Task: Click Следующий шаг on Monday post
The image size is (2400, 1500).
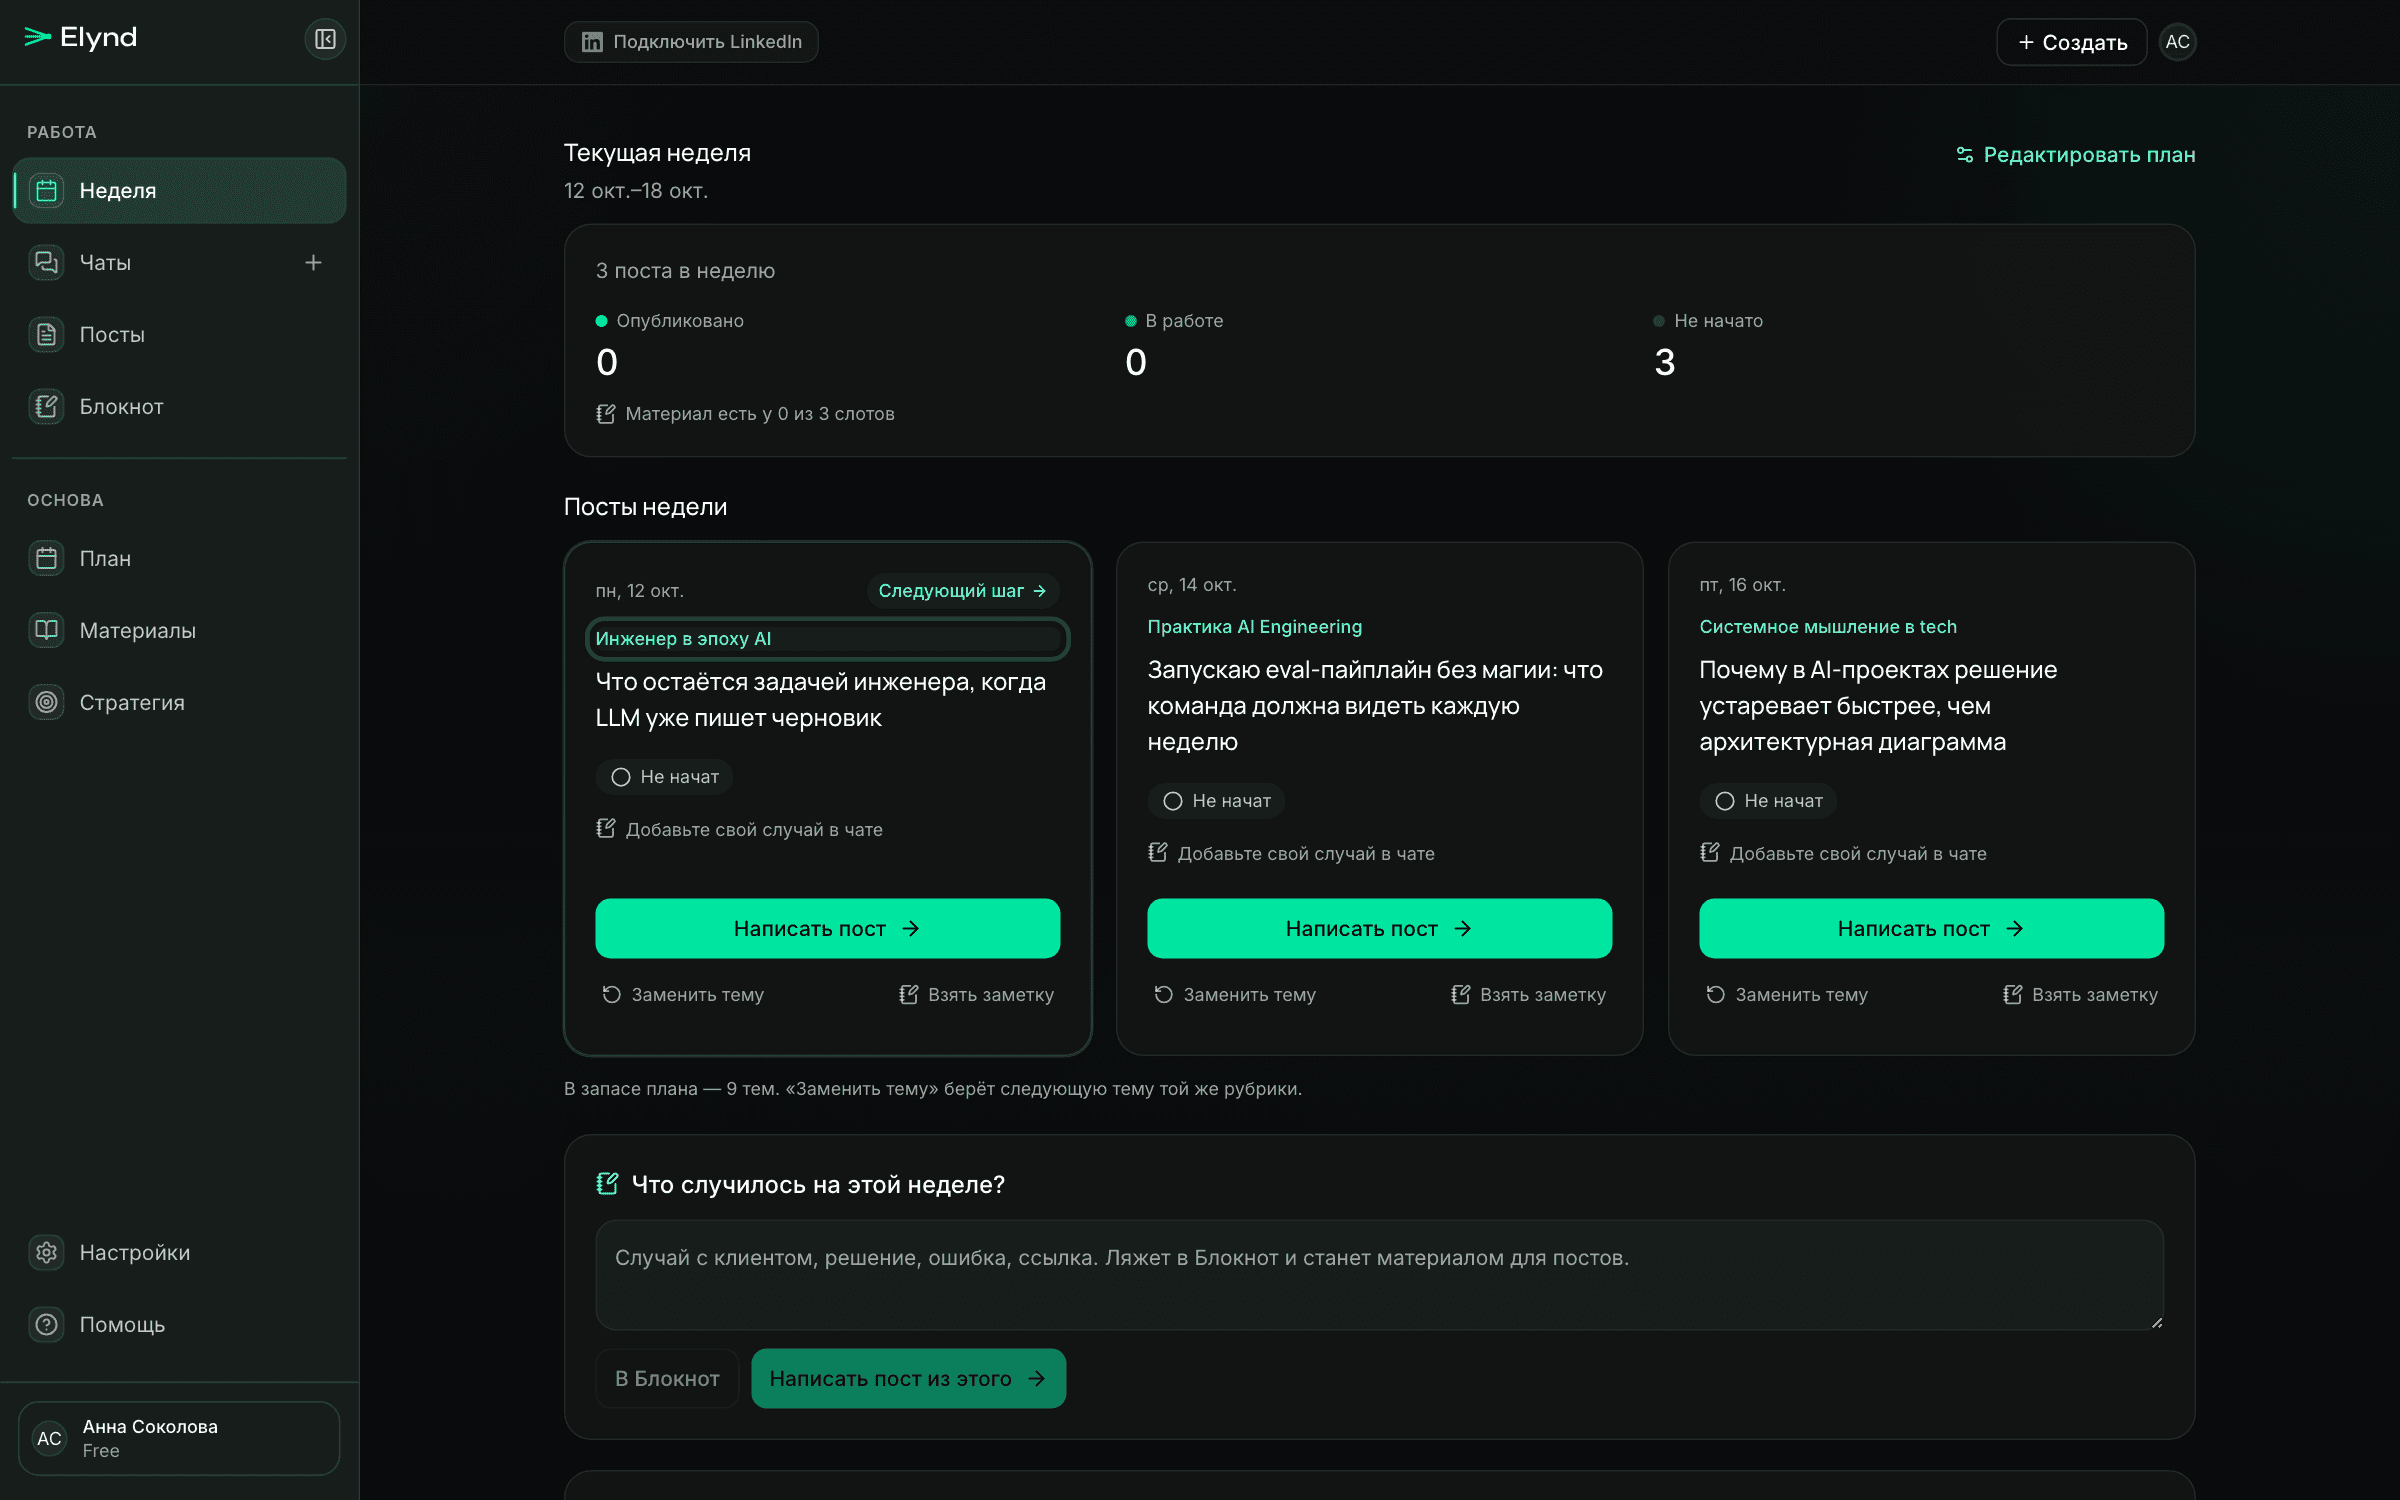Action: [x=962, y=591]
